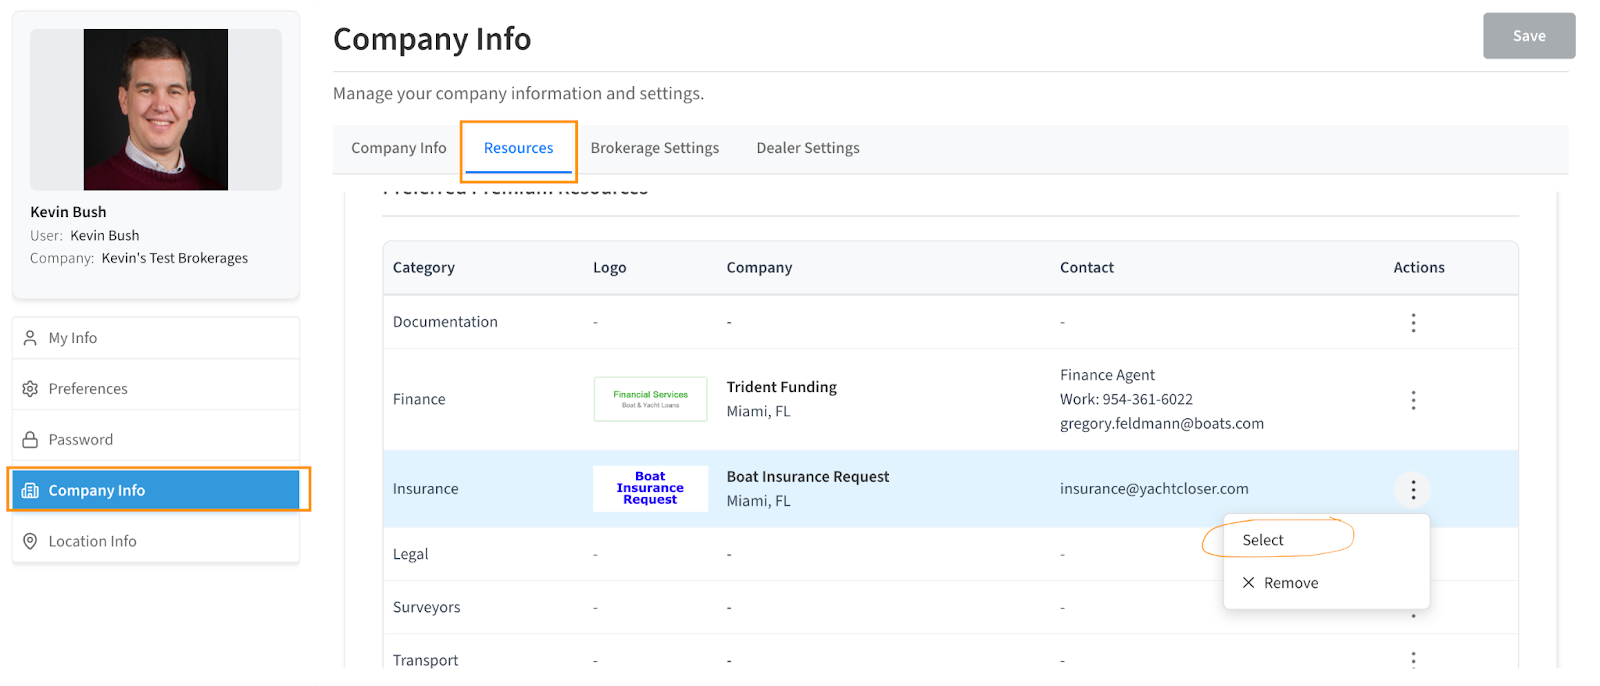Click the Company Info building icon
The width and height of the screenshot is (1600, 686).
coord(30,490)
